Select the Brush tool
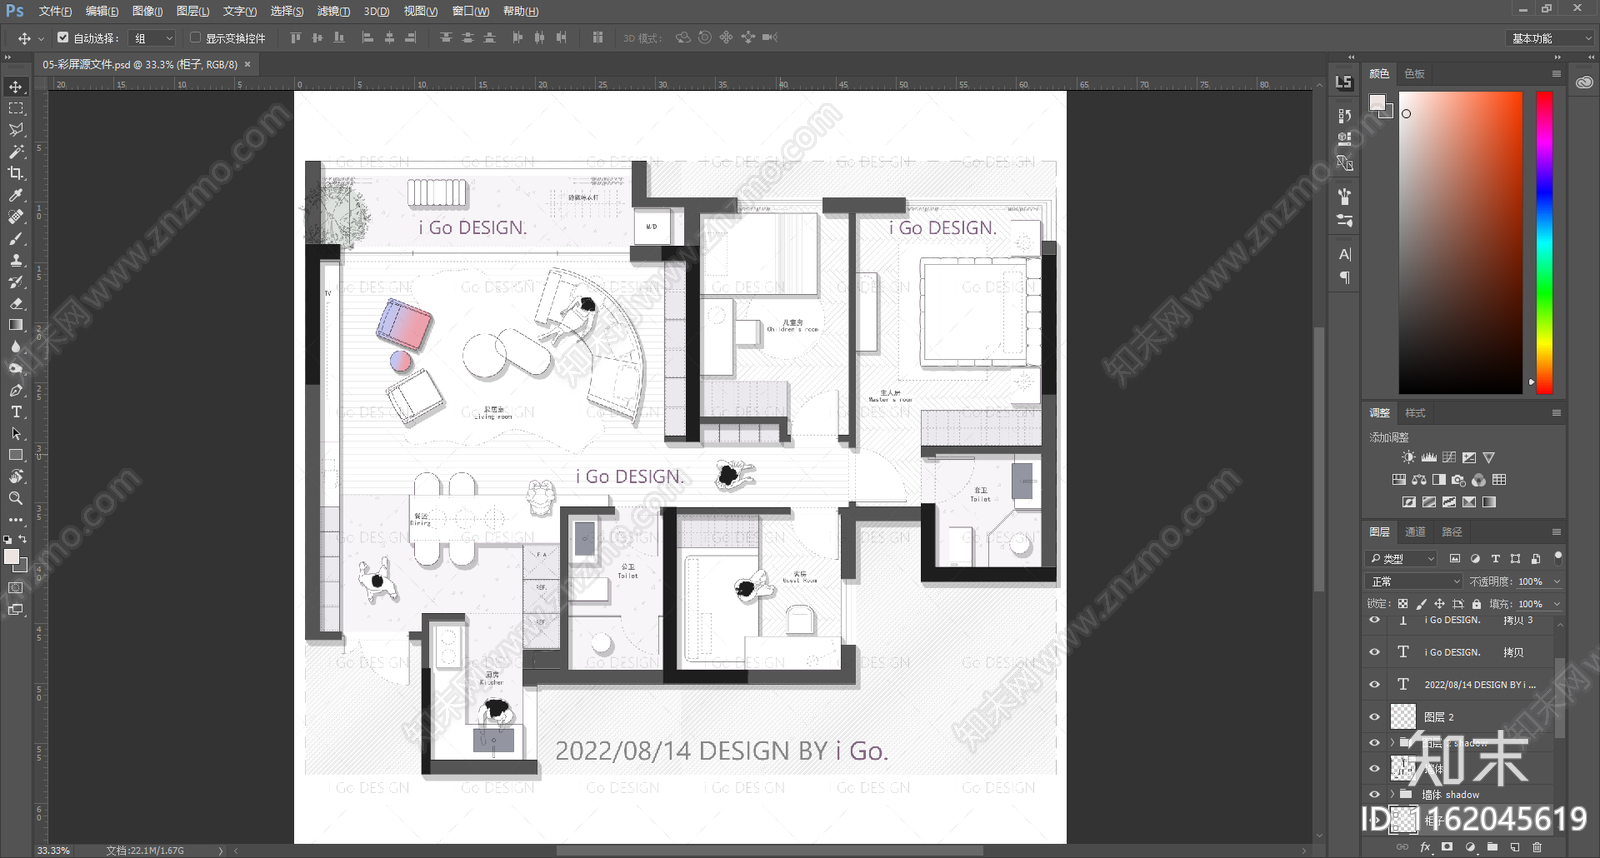This screenshot has height=858, width=1600. (16, 239)
